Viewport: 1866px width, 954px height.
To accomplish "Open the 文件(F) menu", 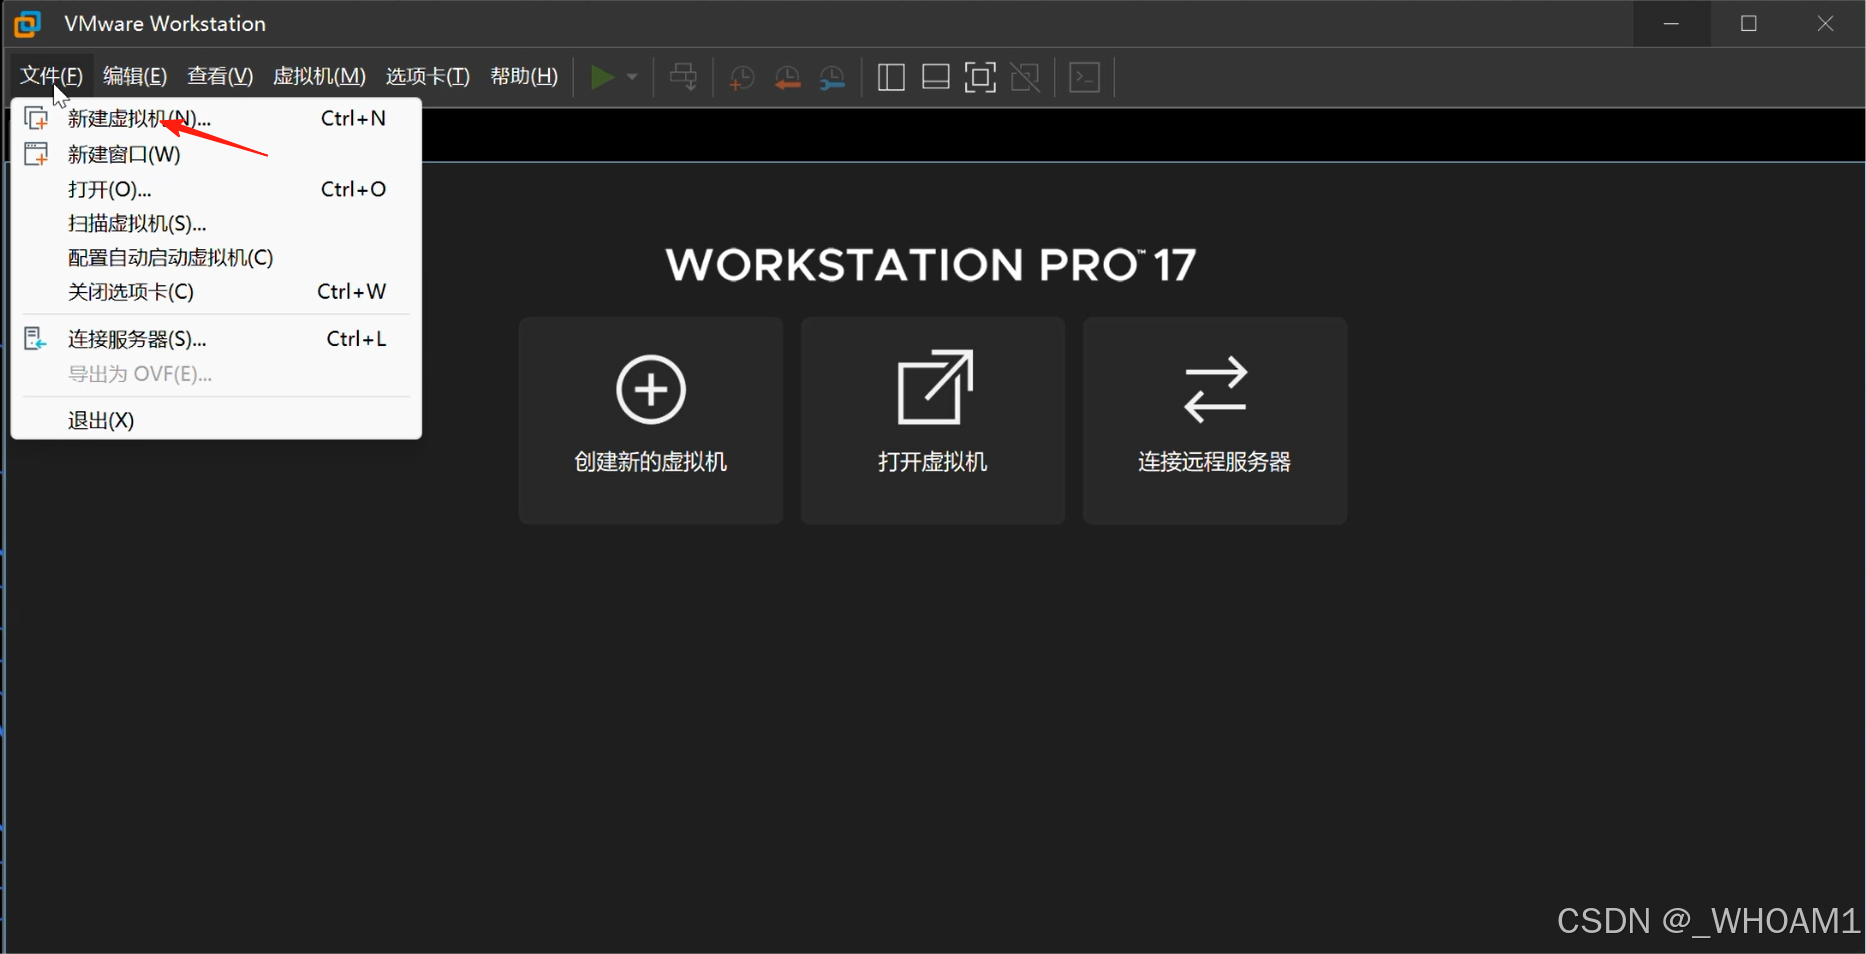I will point(52,76).
